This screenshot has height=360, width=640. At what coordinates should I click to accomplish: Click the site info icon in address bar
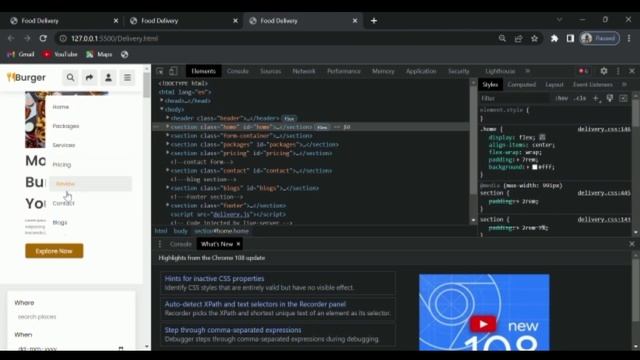[63, 38]
